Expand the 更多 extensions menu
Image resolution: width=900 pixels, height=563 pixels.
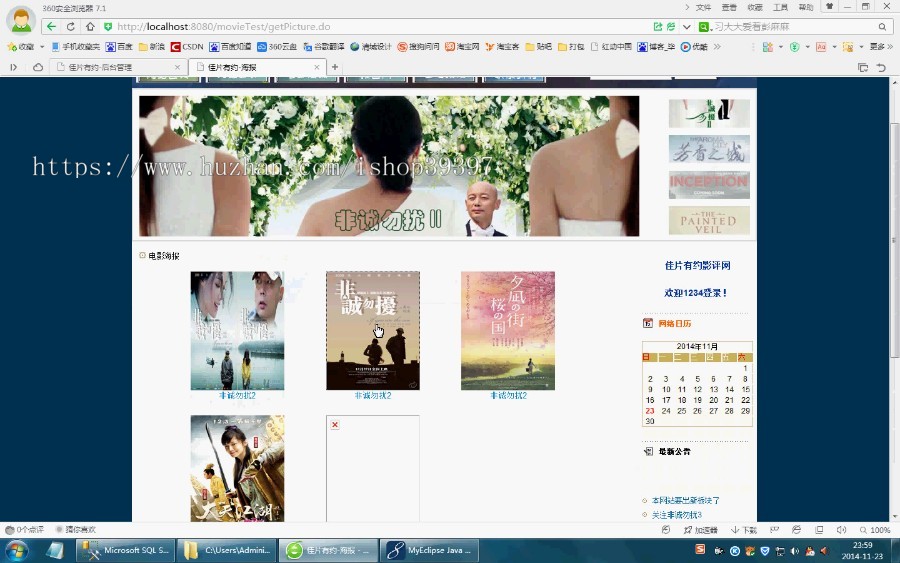coord(880,46)
